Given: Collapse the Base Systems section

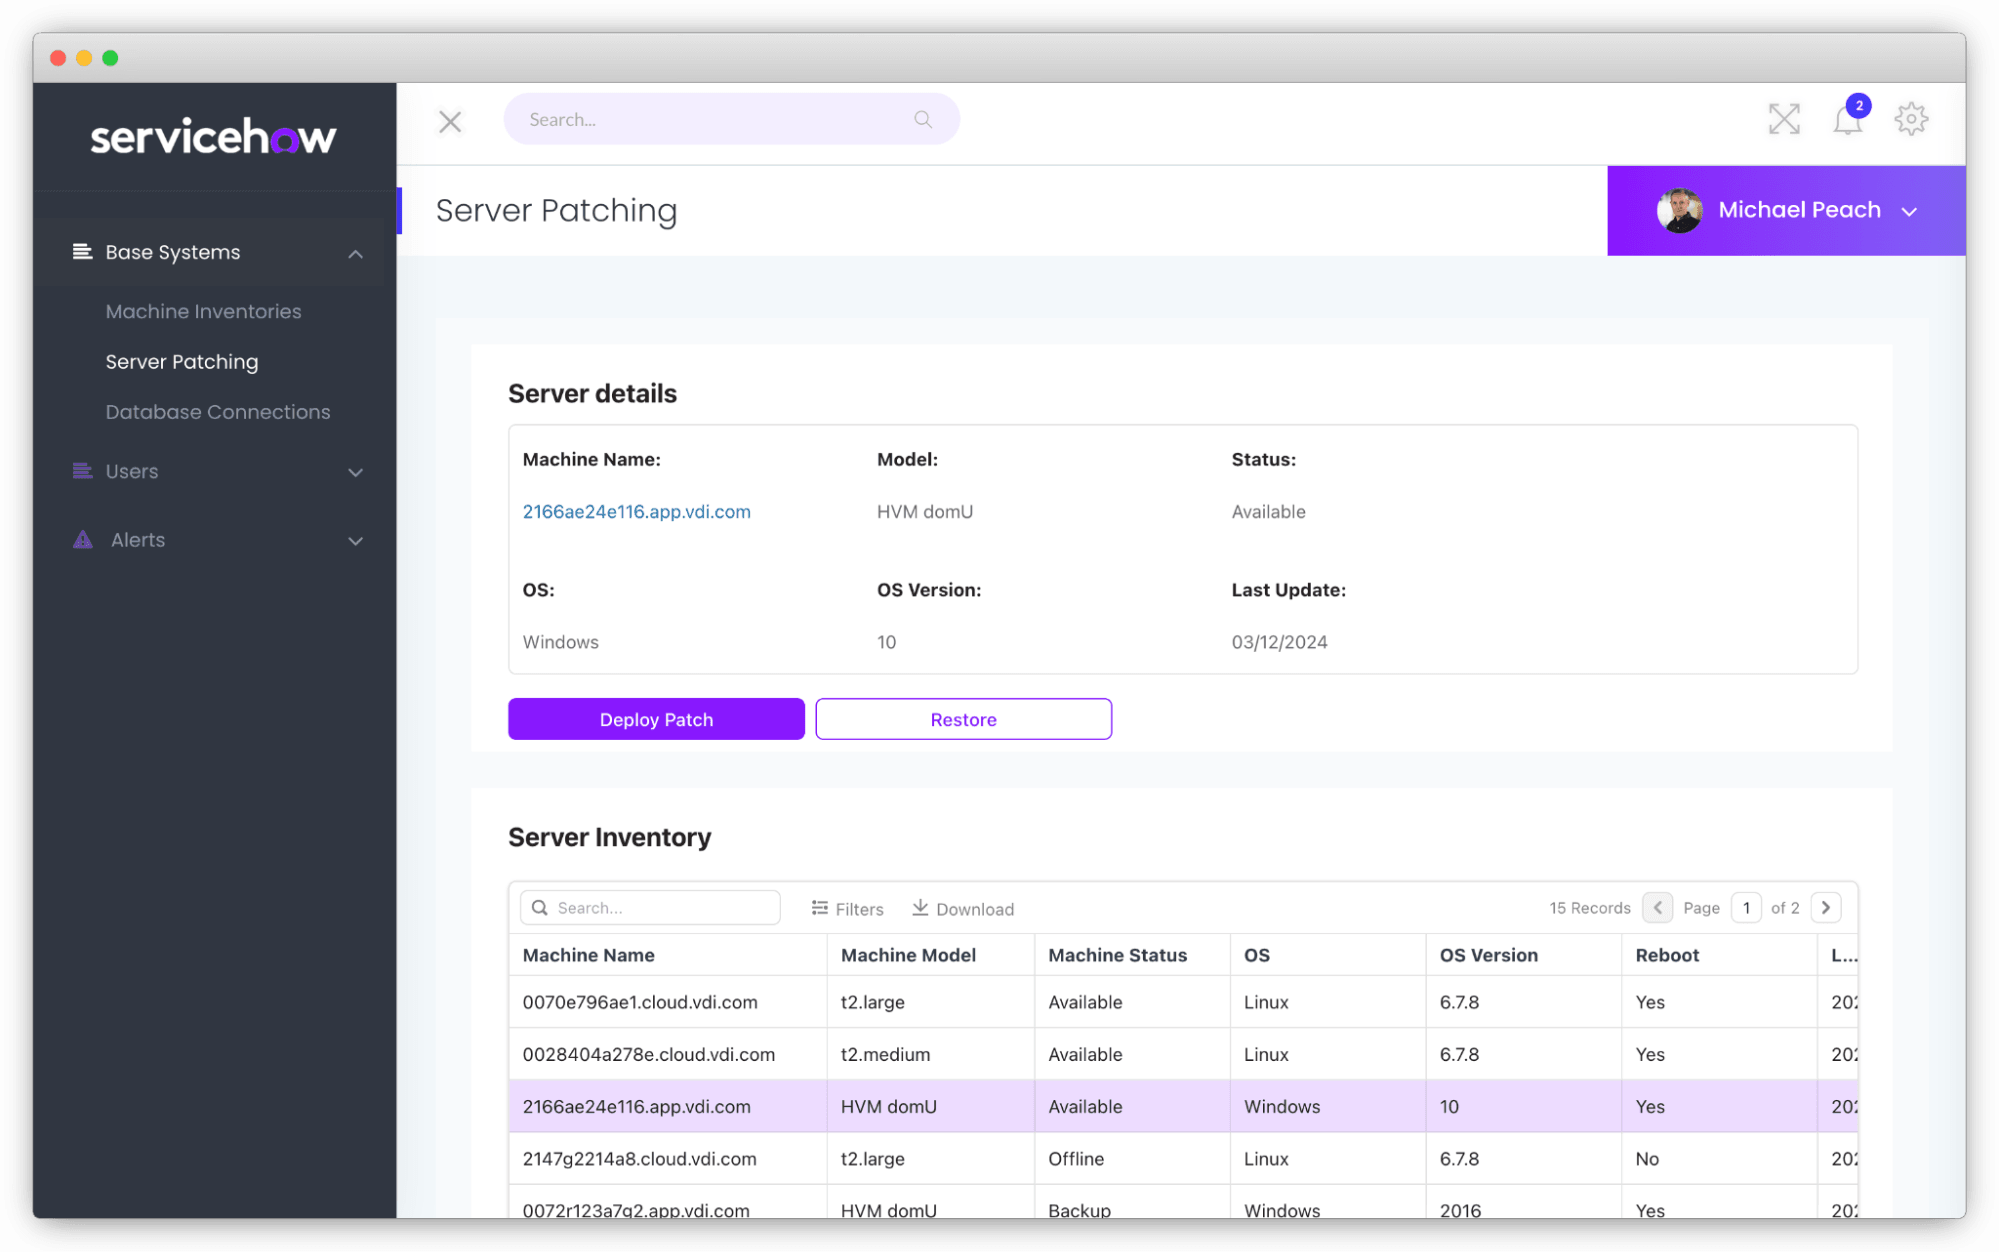Looking at the screenshot, I should (x=355, y=253).
